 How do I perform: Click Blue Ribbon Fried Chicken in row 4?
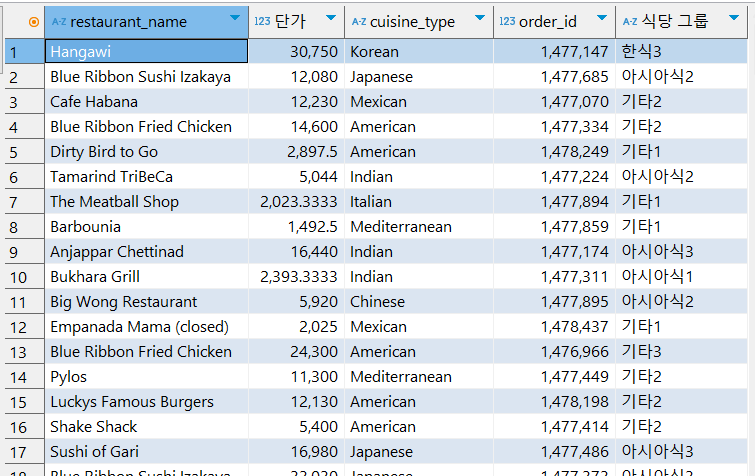(x=146, y=127)
